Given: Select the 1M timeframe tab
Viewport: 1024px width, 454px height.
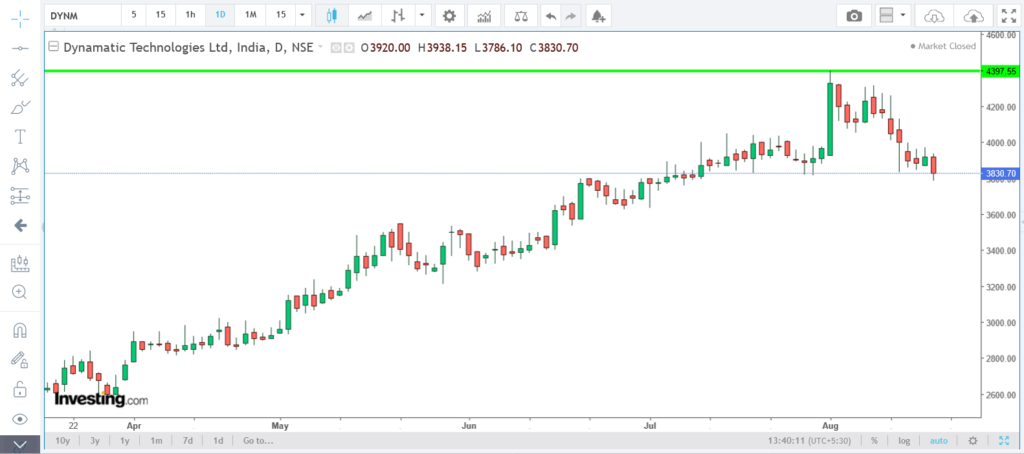Looking at the screenshot, I should click(x=251, y=16).
